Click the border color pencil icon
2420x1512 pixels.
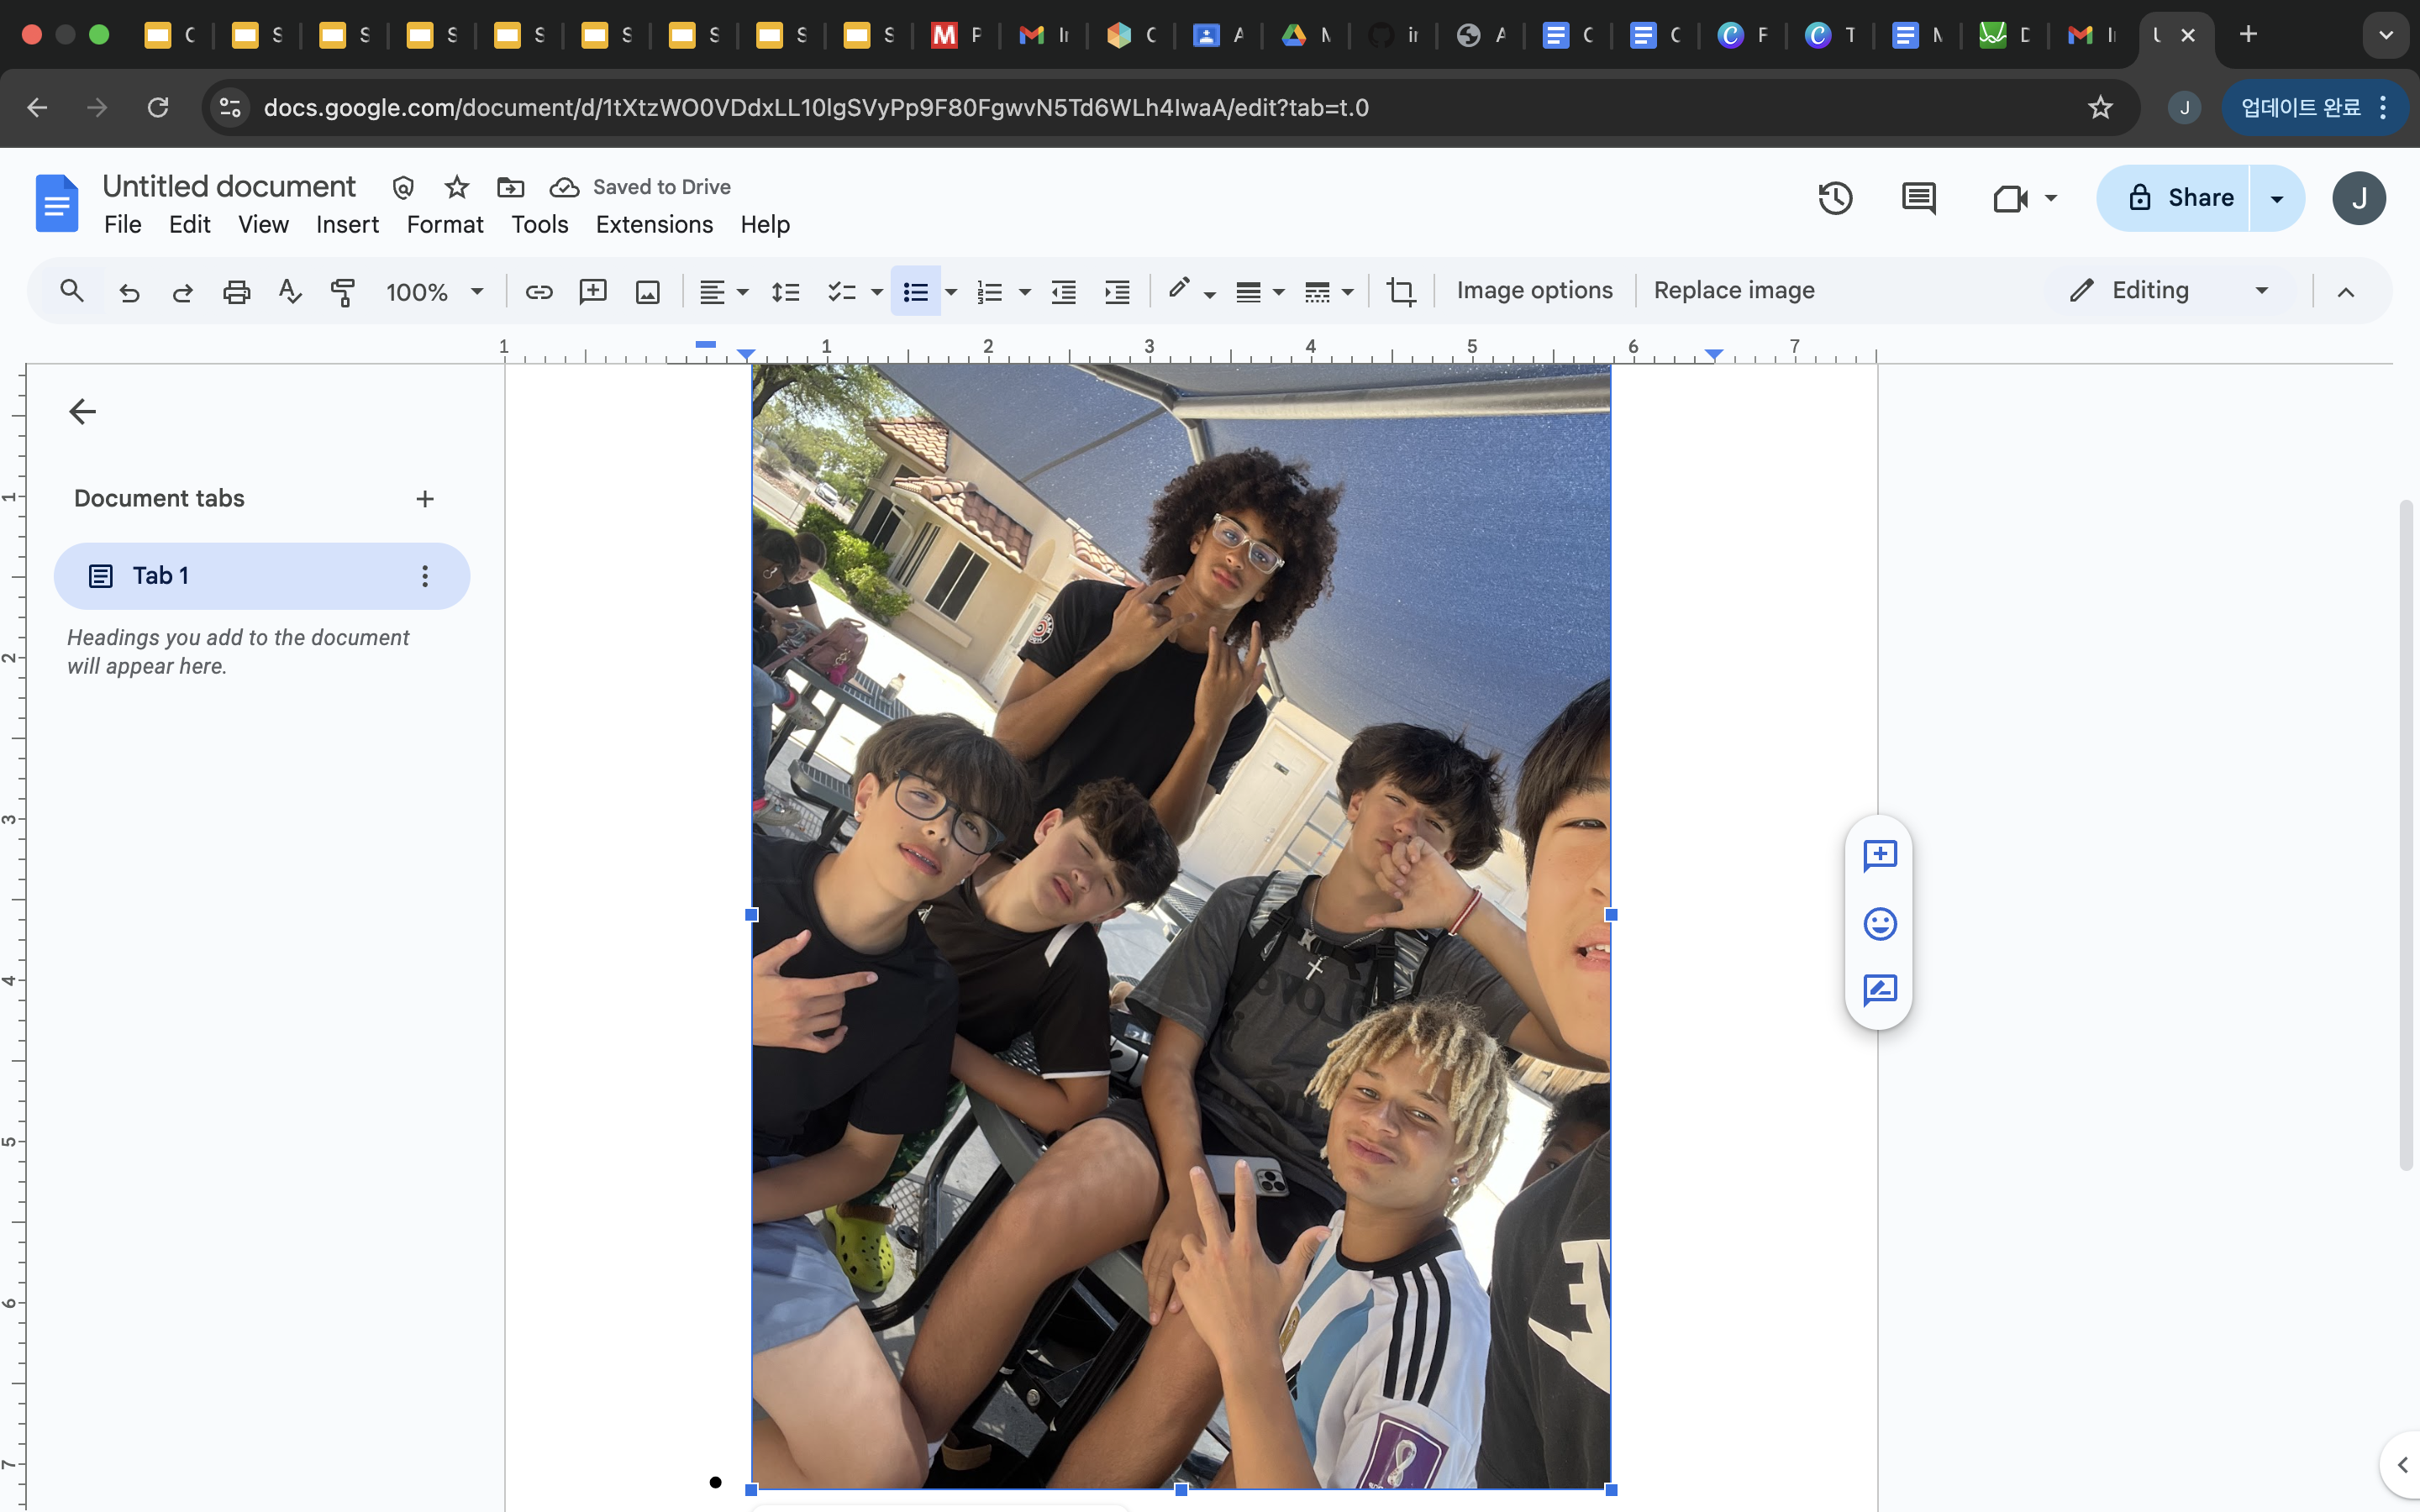click(x=1179, y=289)
